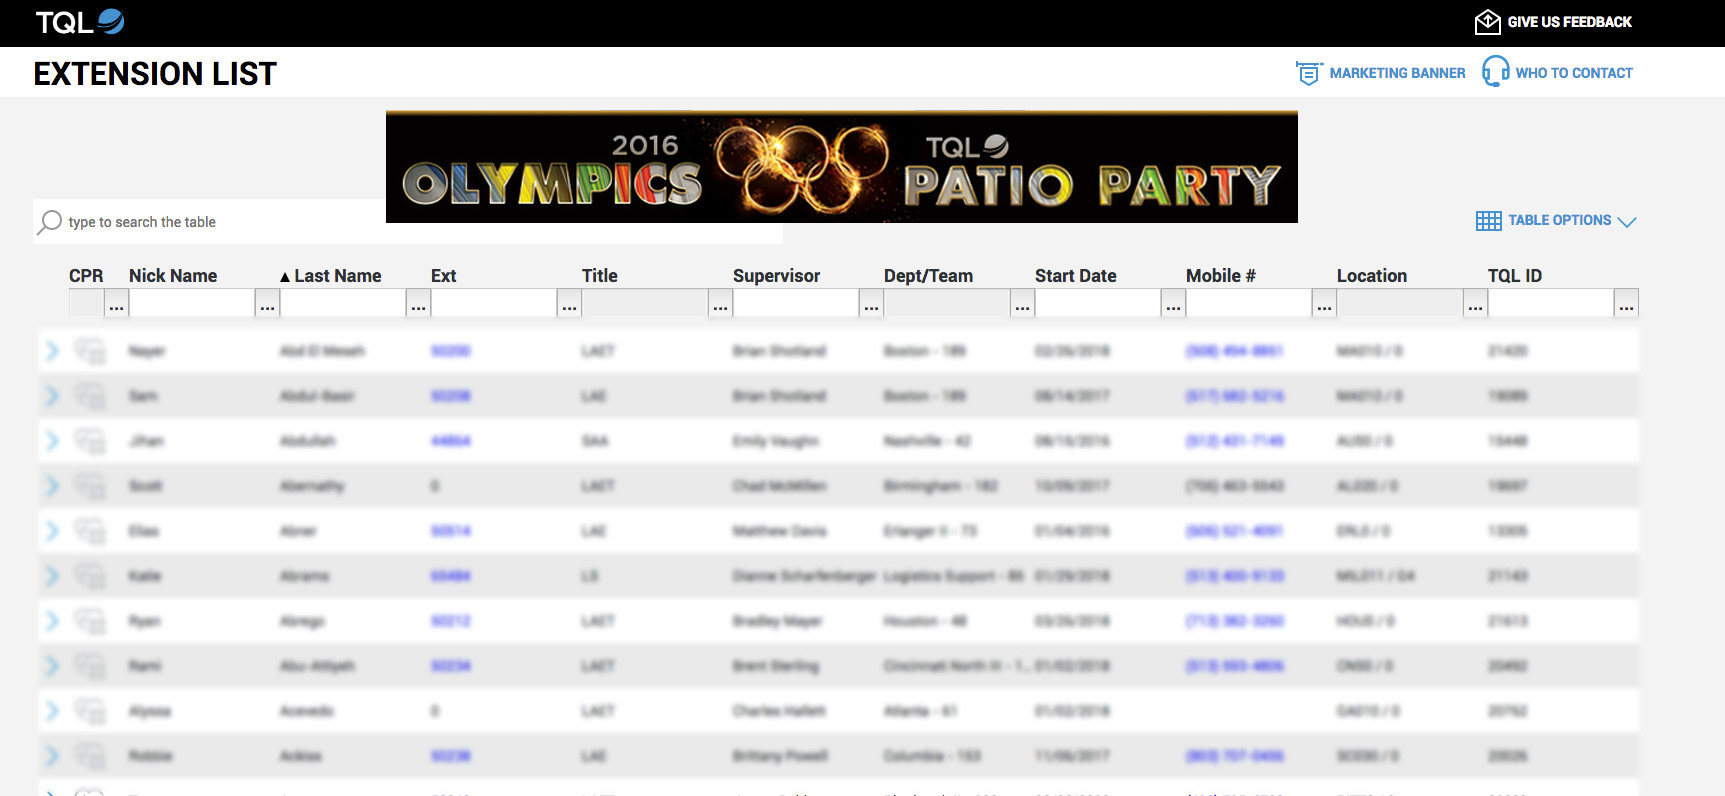
Task: Expand the Scott row chevron
Action: 53,486
